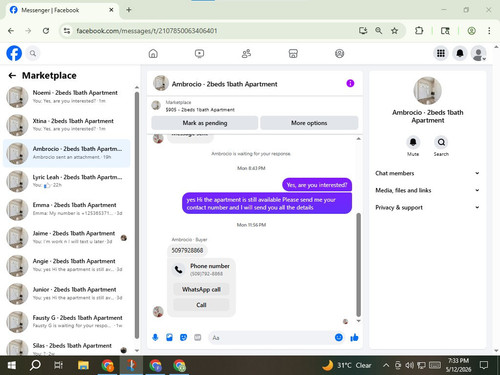This screenshot has width=500, height=375.
Task: Click the browser address bar URL
Action: pos(147,31)
